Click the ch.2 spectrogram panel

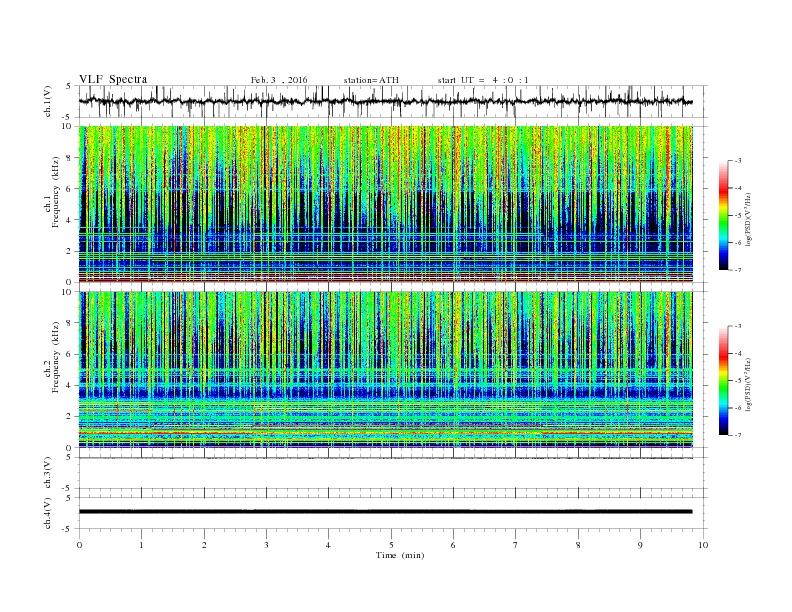386,370
